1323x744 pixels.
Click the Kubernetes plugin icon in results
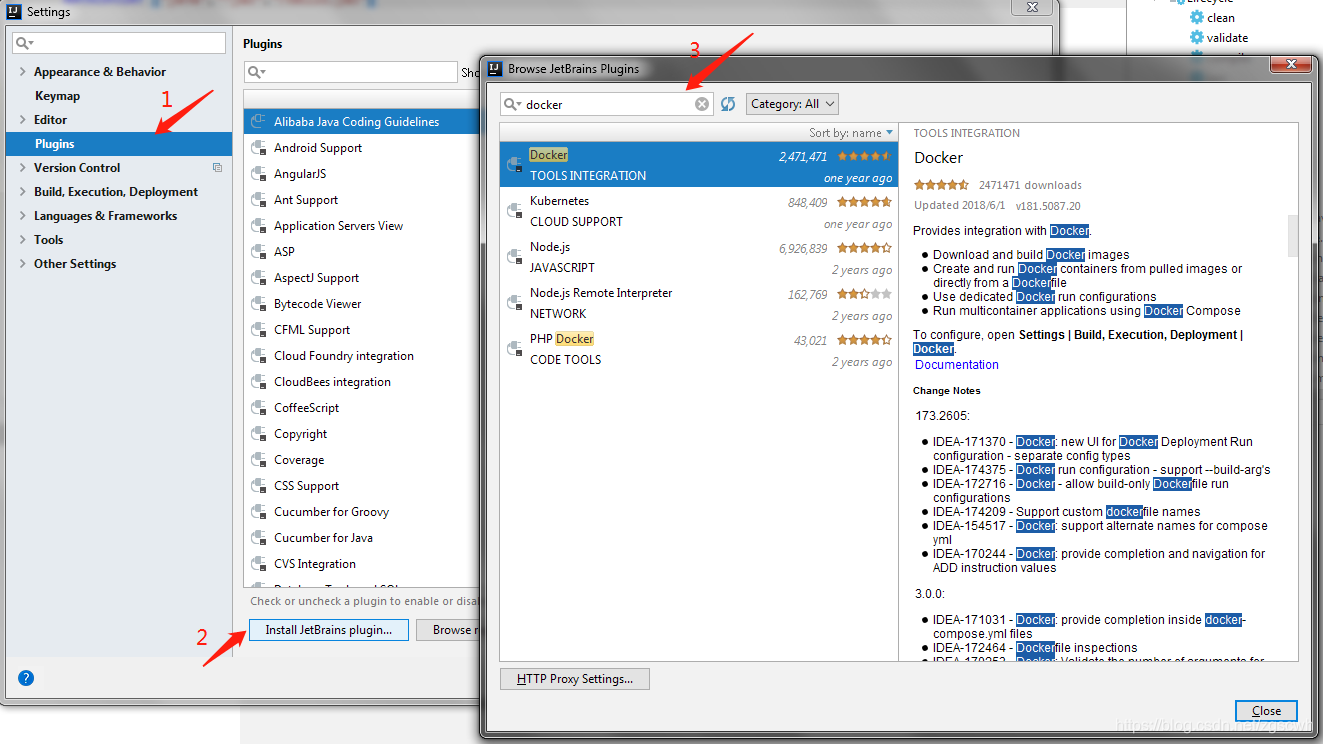(x=515, y=211)
